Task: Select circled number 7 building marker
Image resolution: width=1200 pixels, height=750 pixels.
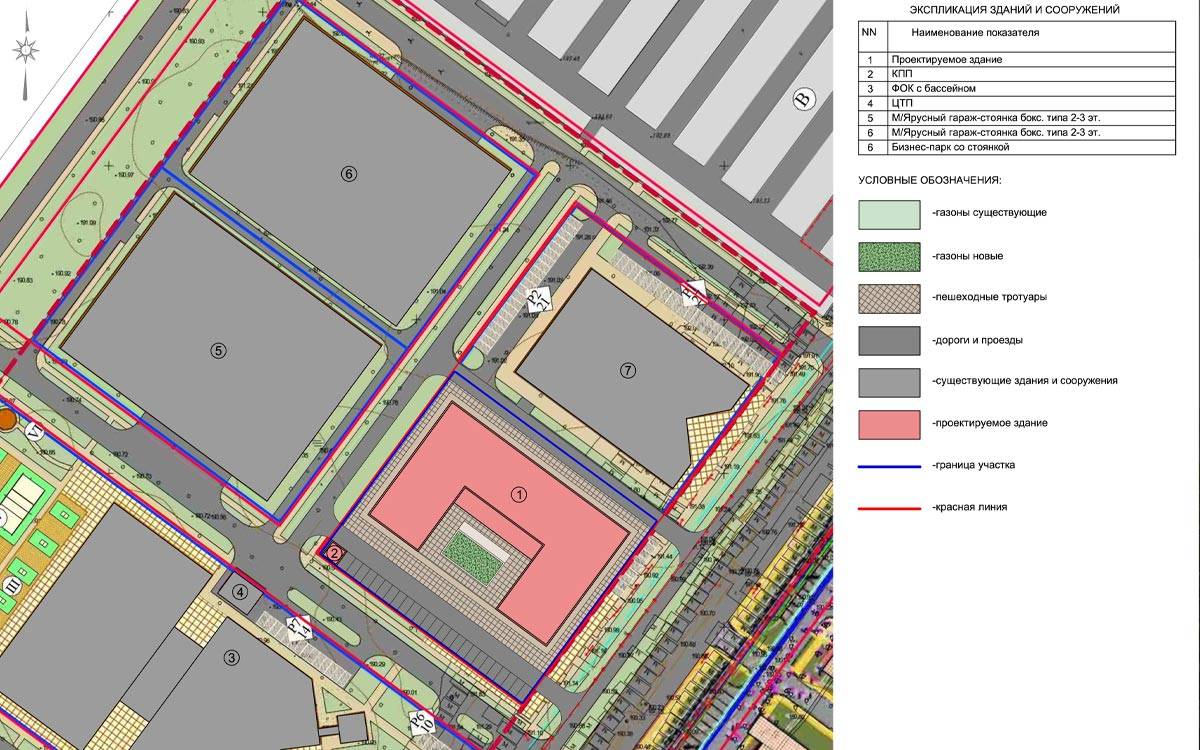Action: (627, 370)
